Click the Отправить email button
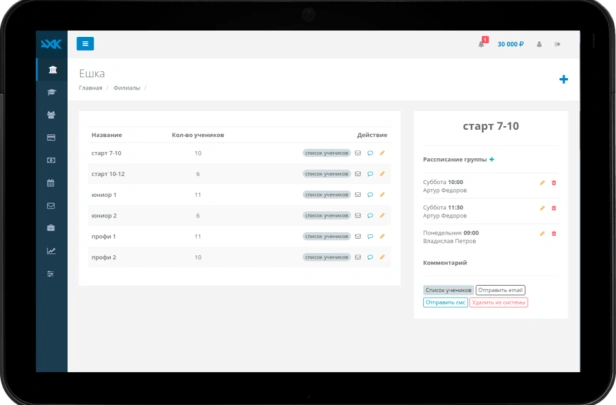The image size is (616, 405). point(500,290)
